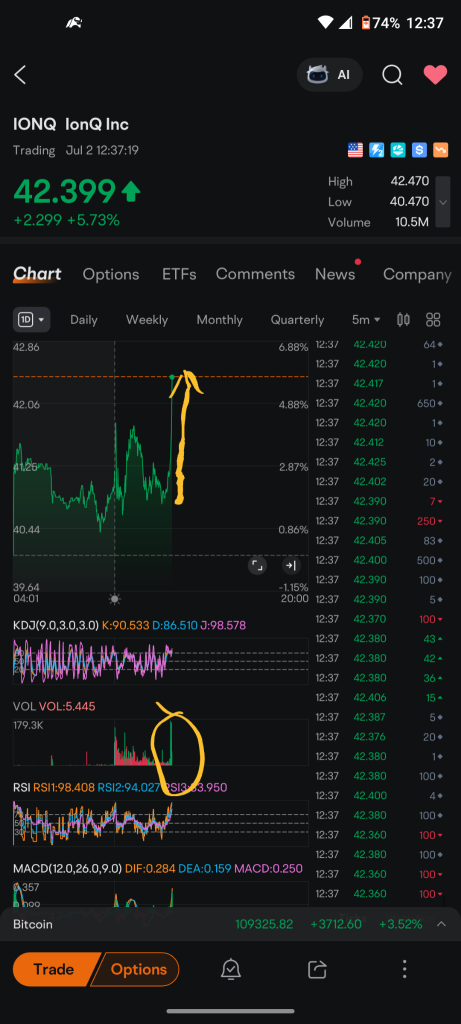
Task: Tap the MACD(12.0,26.0,9.0) indicator label
Action: tap(67, 869)
